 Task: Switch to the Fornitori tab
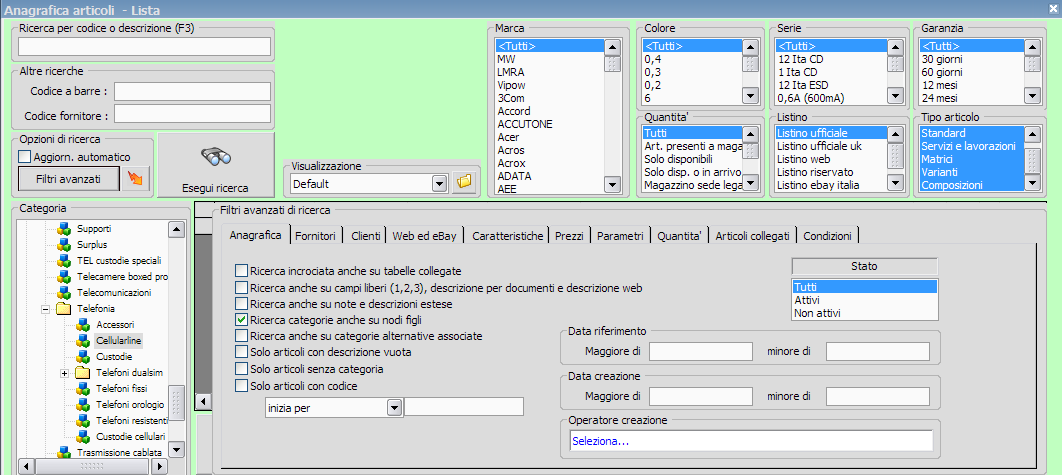coord(316,236)
